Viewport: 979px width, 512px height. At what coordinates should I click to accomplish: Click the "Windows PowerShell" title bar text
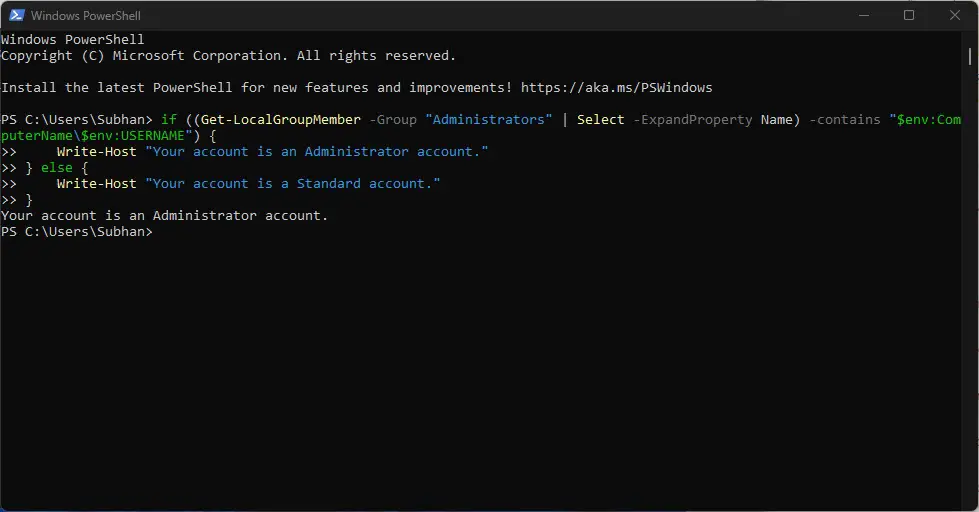(x=86, y=15)
